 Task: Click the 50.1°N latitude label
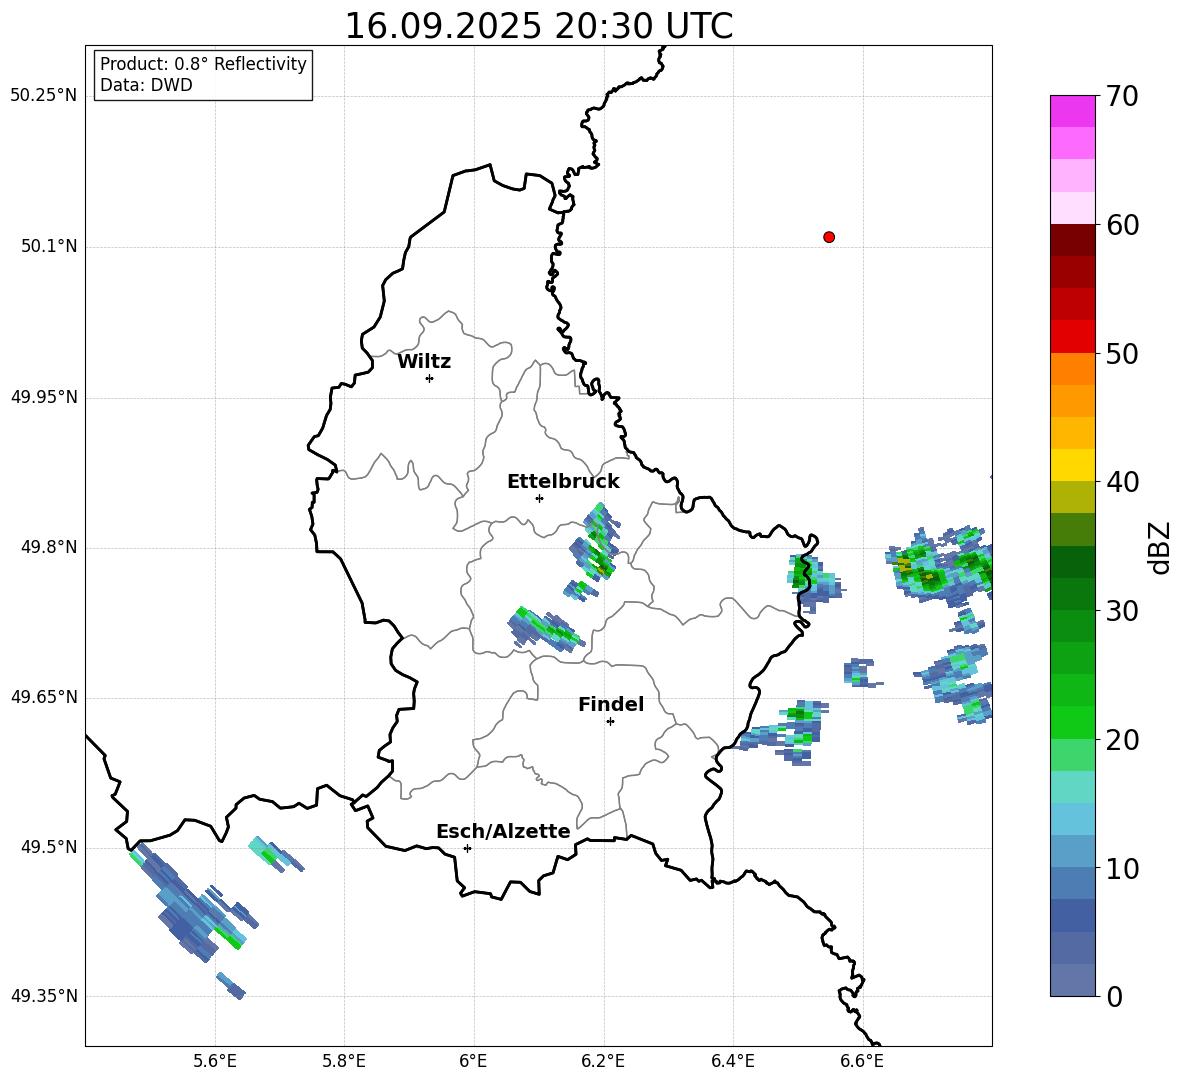tap(49, 246)
